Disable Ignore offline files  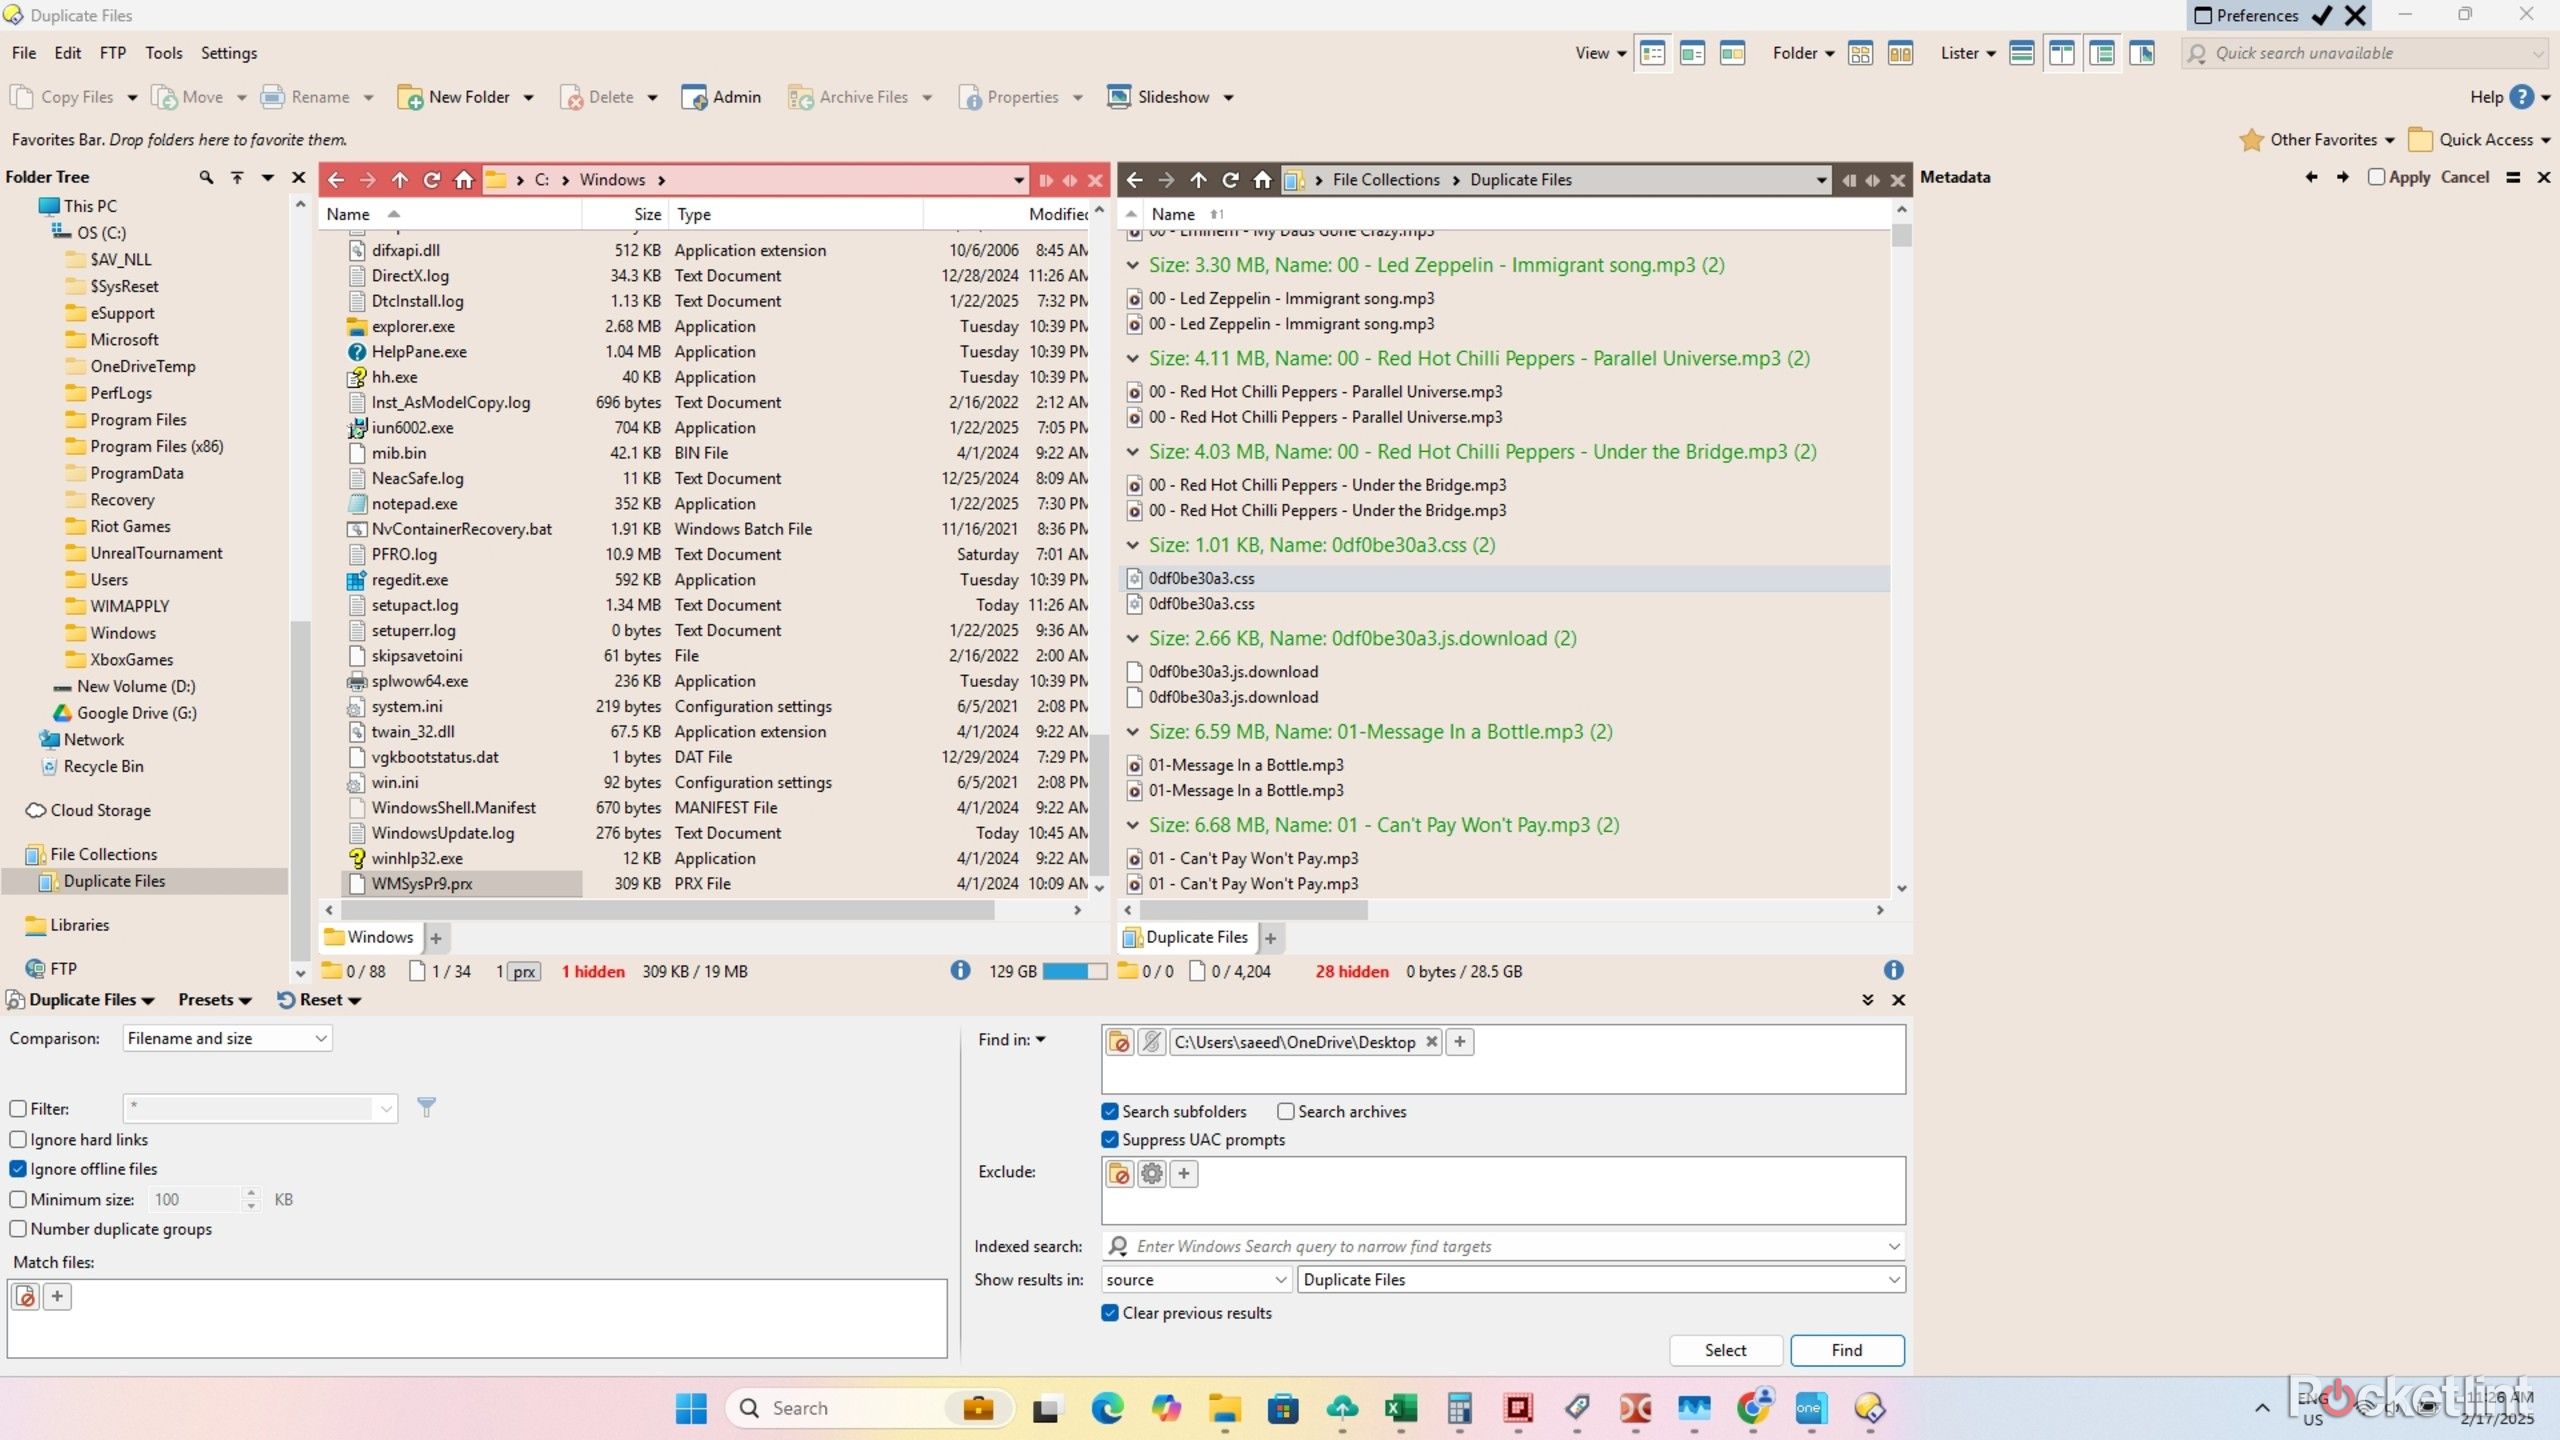click(x=18, y=1168)
